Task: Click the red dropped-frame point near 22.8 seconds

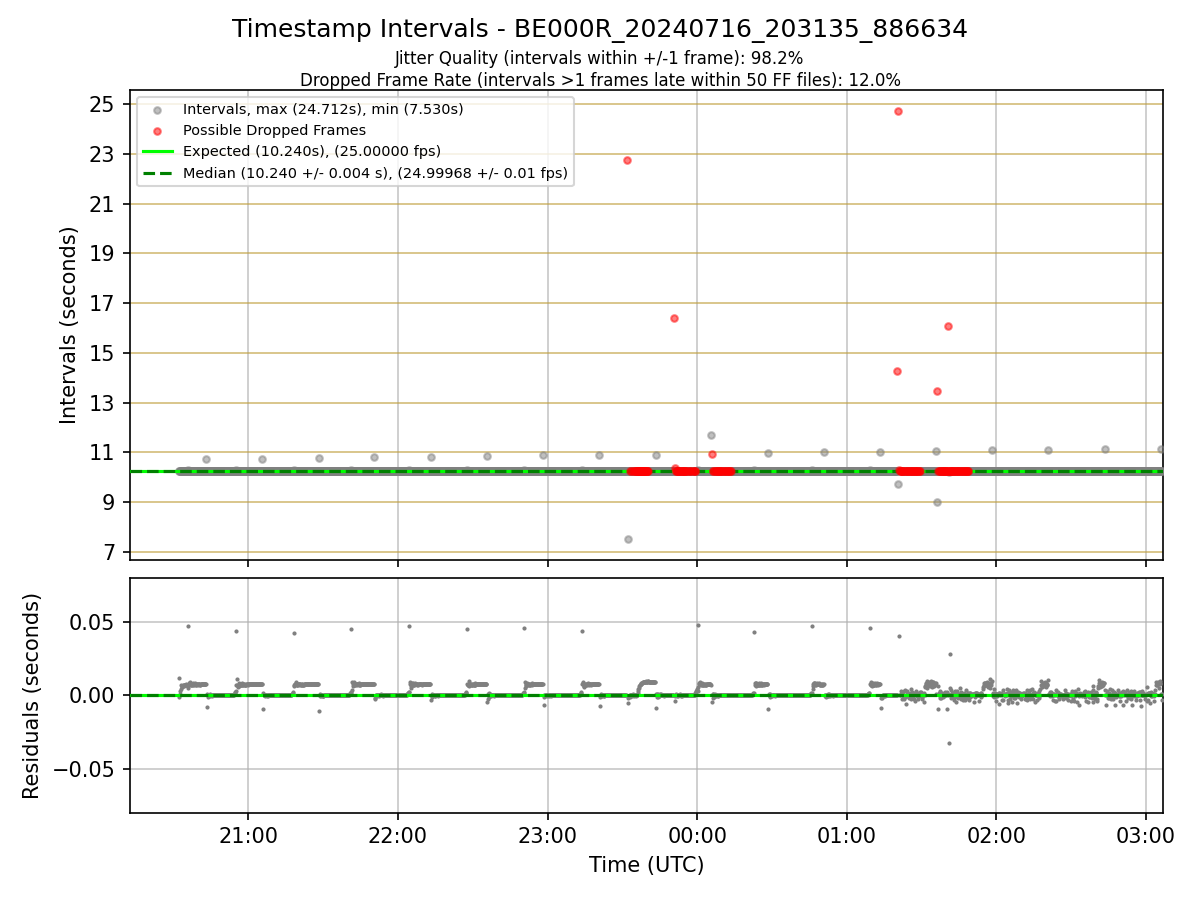Action: tap(627, 160)
